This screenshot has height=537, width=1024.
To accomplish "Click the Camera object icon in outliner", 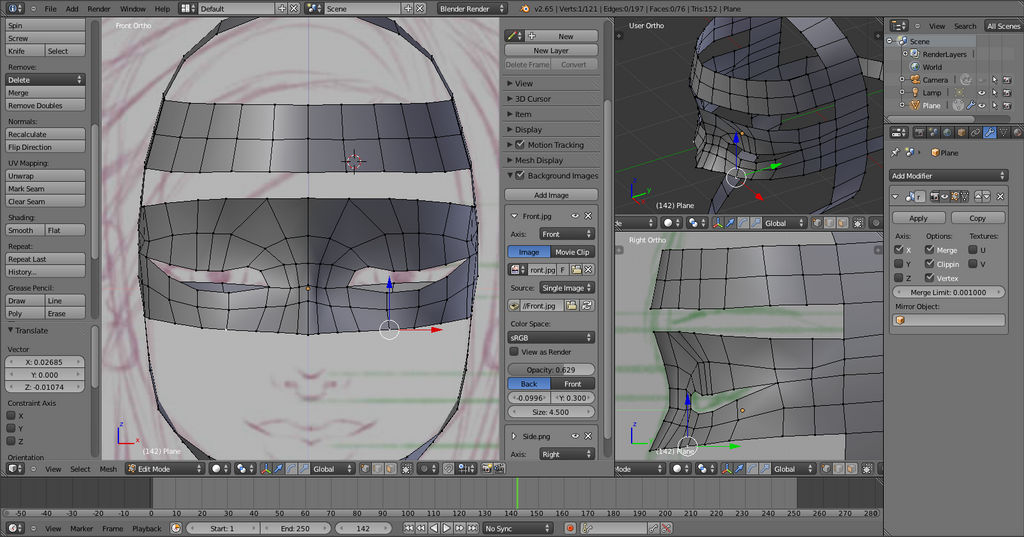I will tap(914, 80).
